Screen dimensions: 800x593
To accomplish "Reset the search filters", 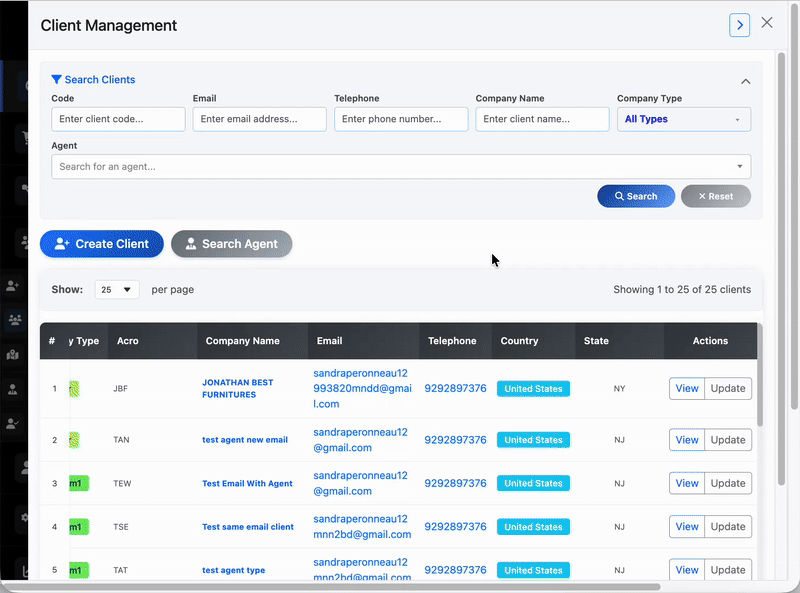I will pyautogui.click(x=715, y=196).
